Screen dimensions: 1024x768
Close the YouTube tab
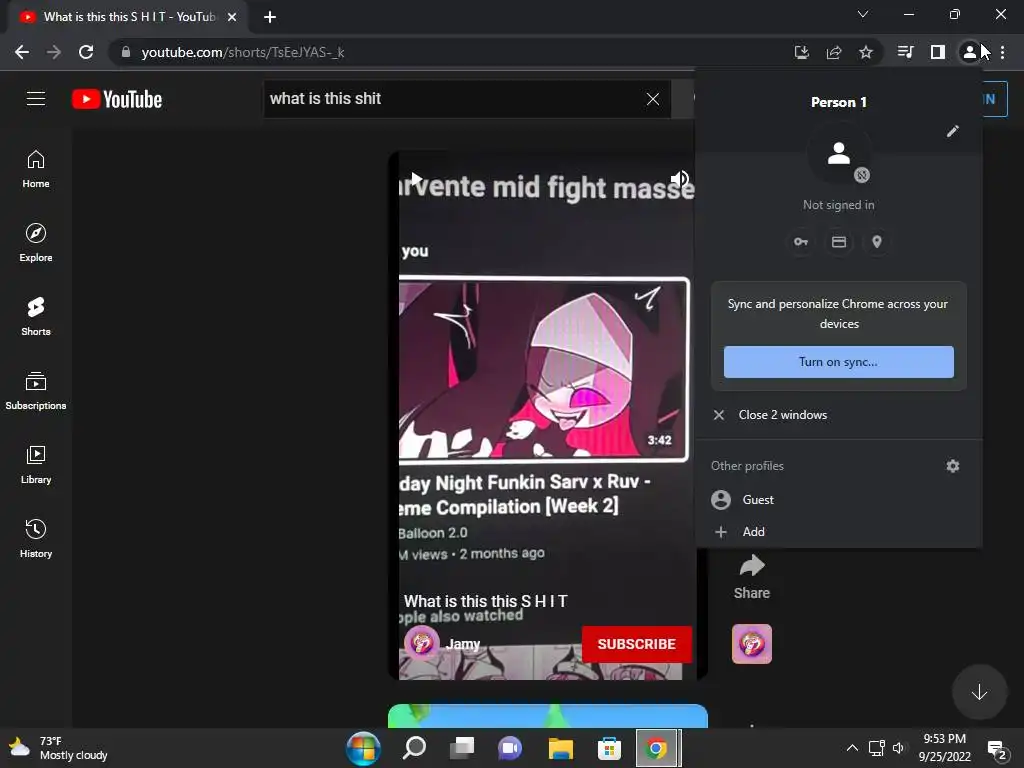pyautogui.click(x=232, y=17)
